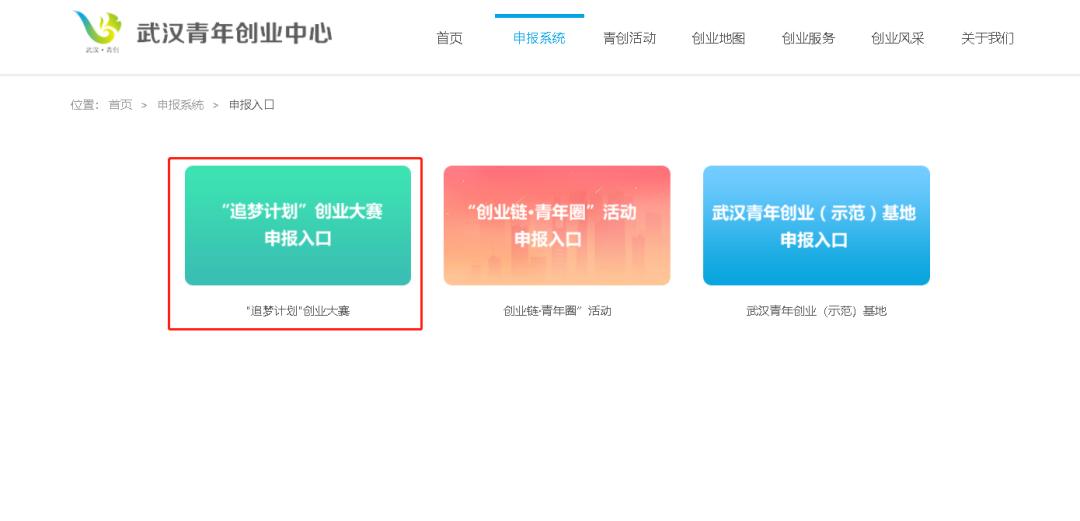Click 申报系统 in the breadcrumb trail
1080x521 pixels.
point(180,105)
